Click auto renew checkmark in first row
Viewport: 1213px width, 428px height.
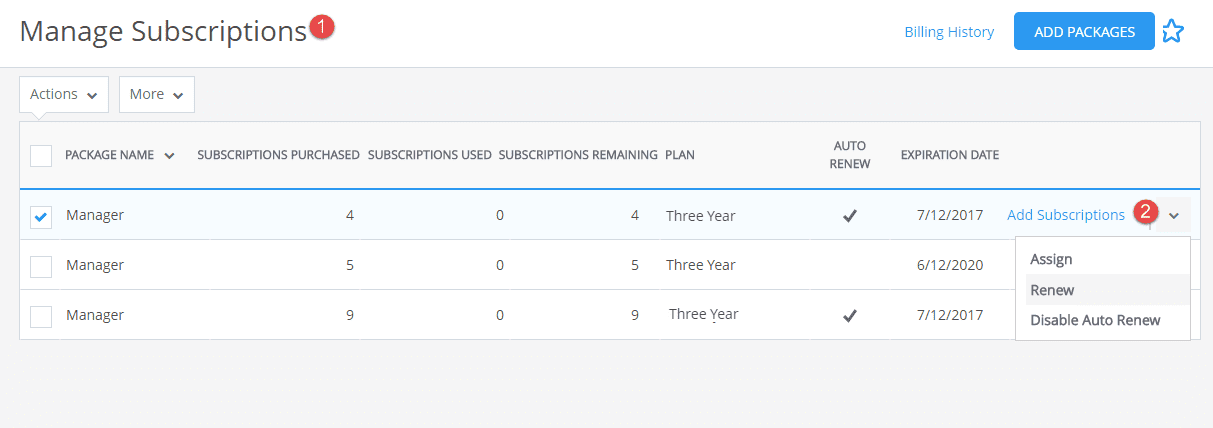click(x=850, y=215)
